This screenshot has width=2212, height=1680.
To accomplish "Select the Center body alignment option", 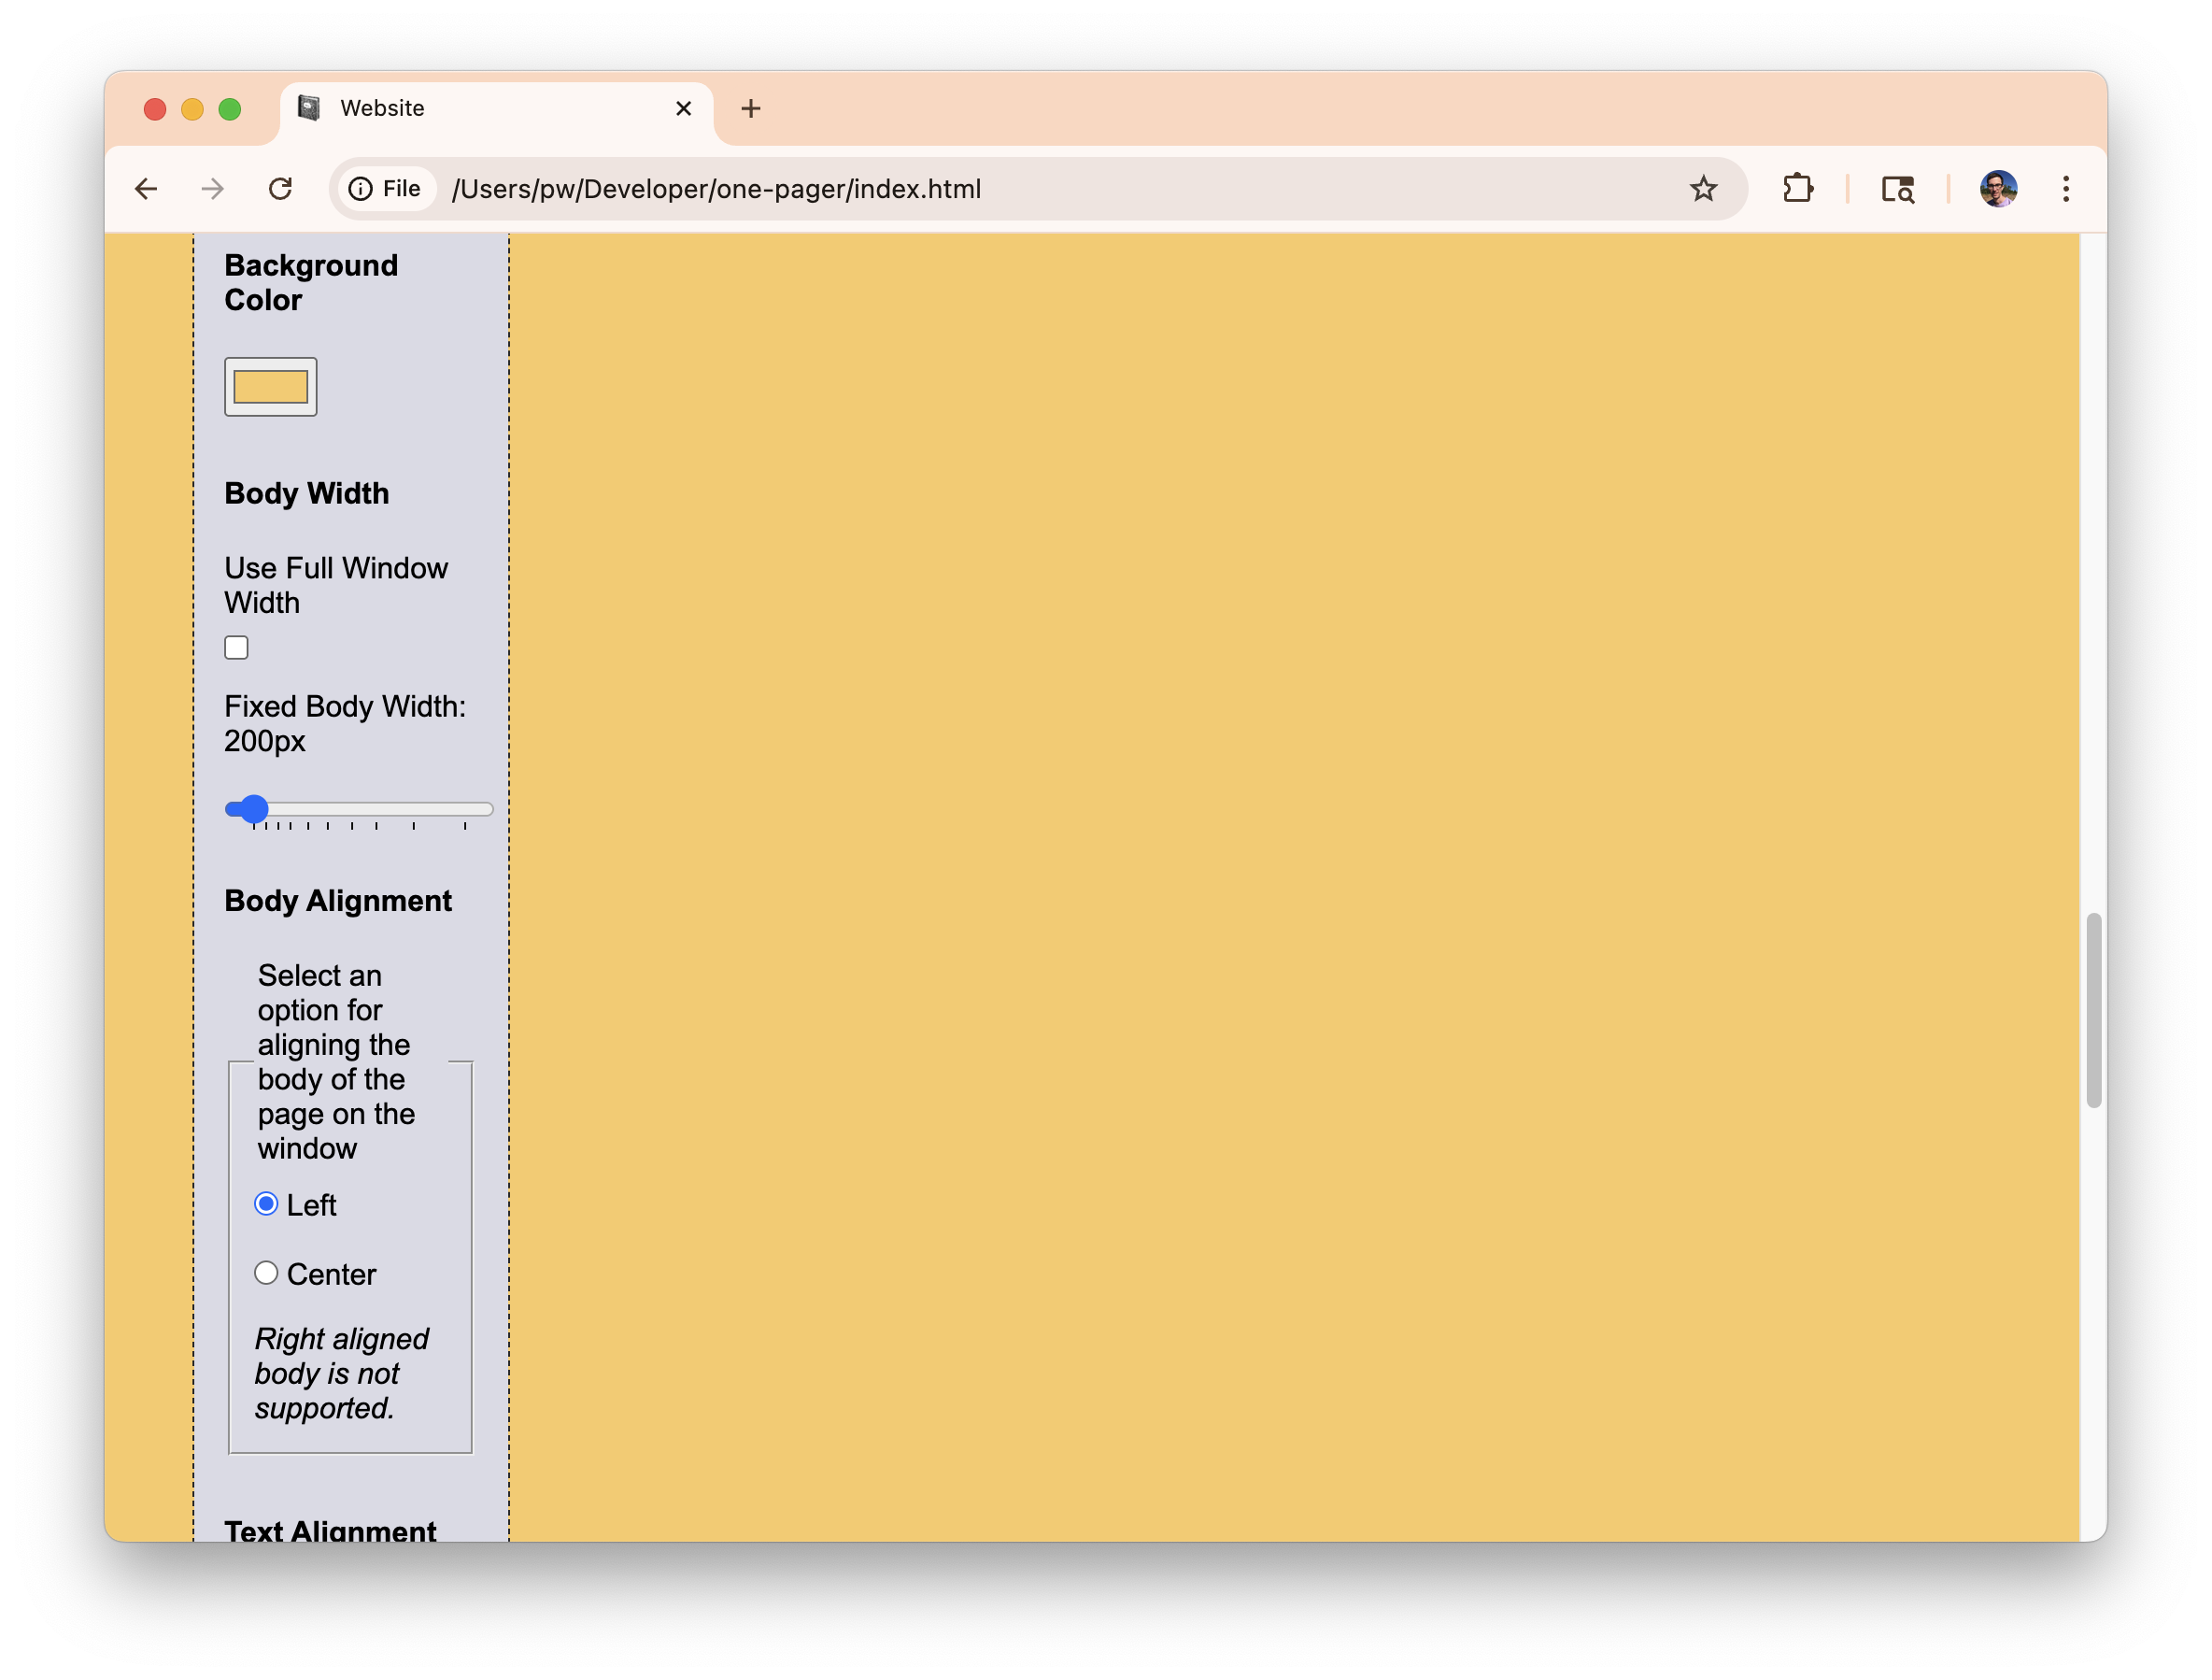I will (x=266, y=1272).
